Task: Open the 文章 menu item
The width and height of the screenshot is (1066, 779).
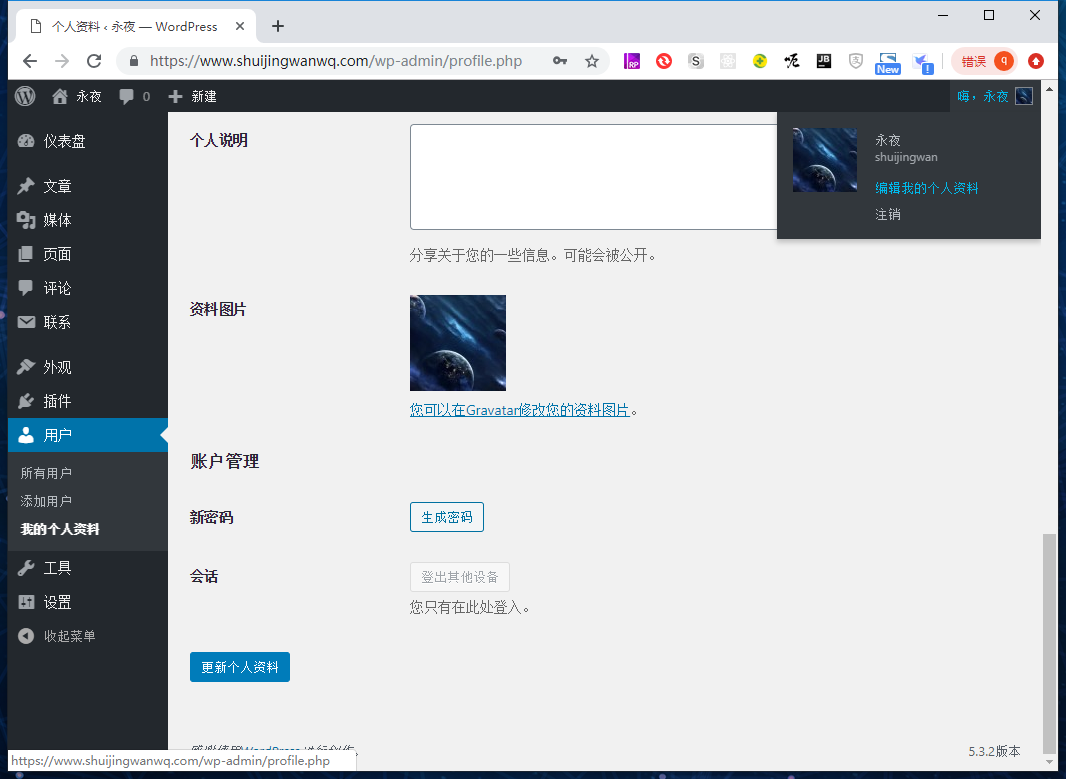Action: tap(88, 186)
